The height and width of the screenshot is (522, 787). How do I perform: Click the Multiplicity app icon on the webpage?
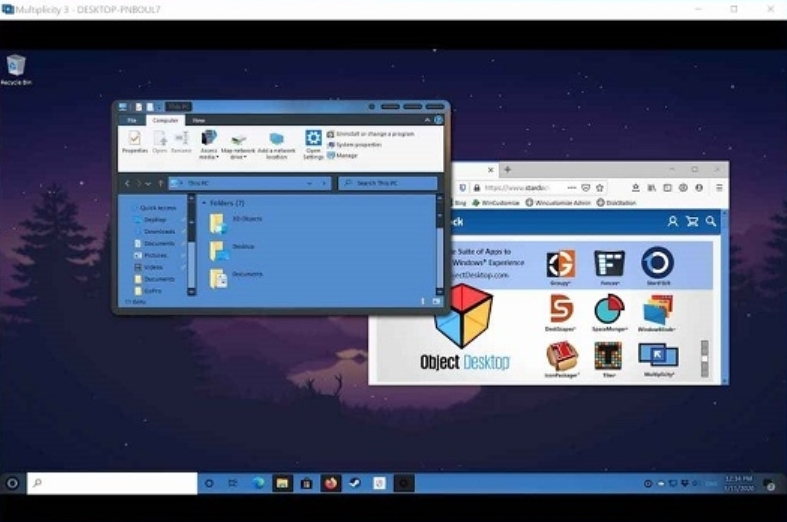point(658,355)
